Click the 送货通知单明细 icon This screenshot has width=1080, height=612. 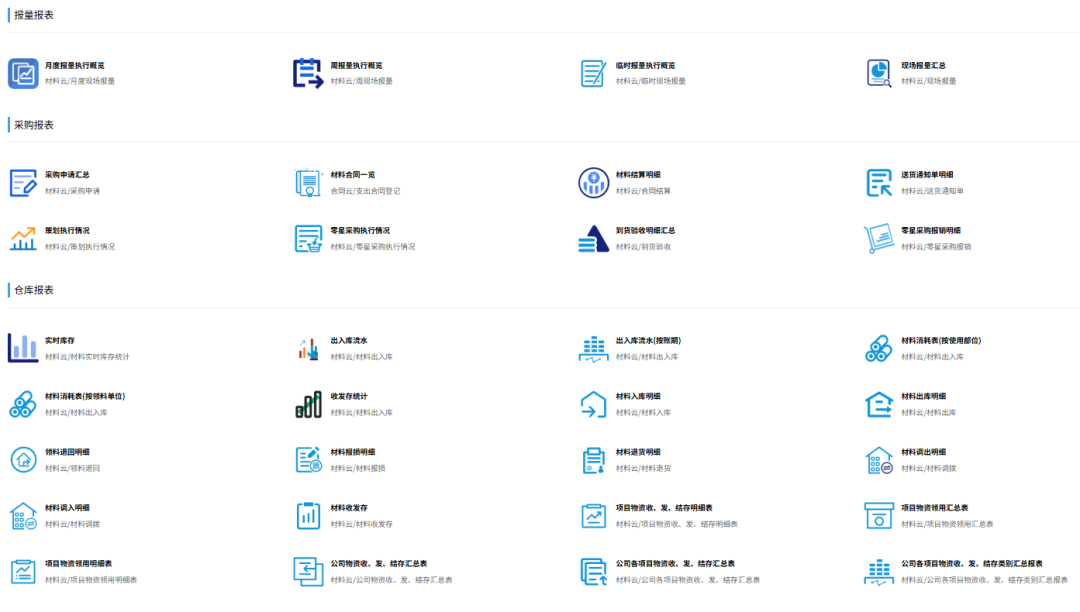tap(879, 183)
